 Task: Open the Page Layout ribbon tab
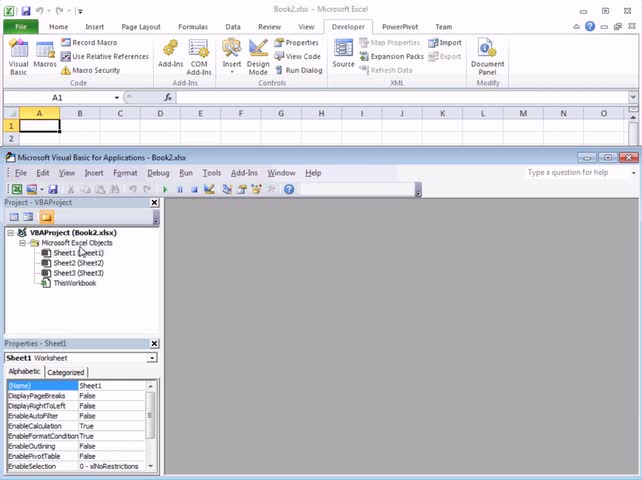141,27
